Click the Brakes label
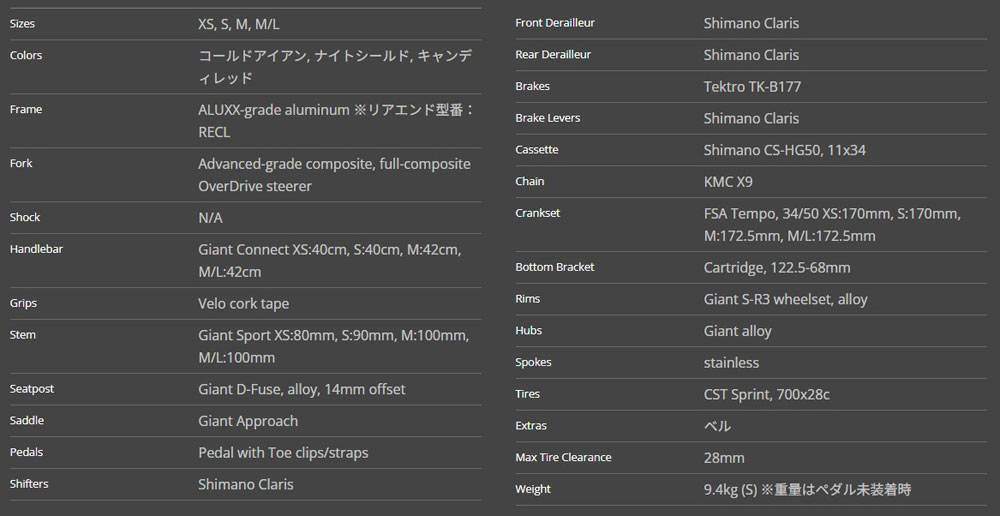 [x=533, y=86]
